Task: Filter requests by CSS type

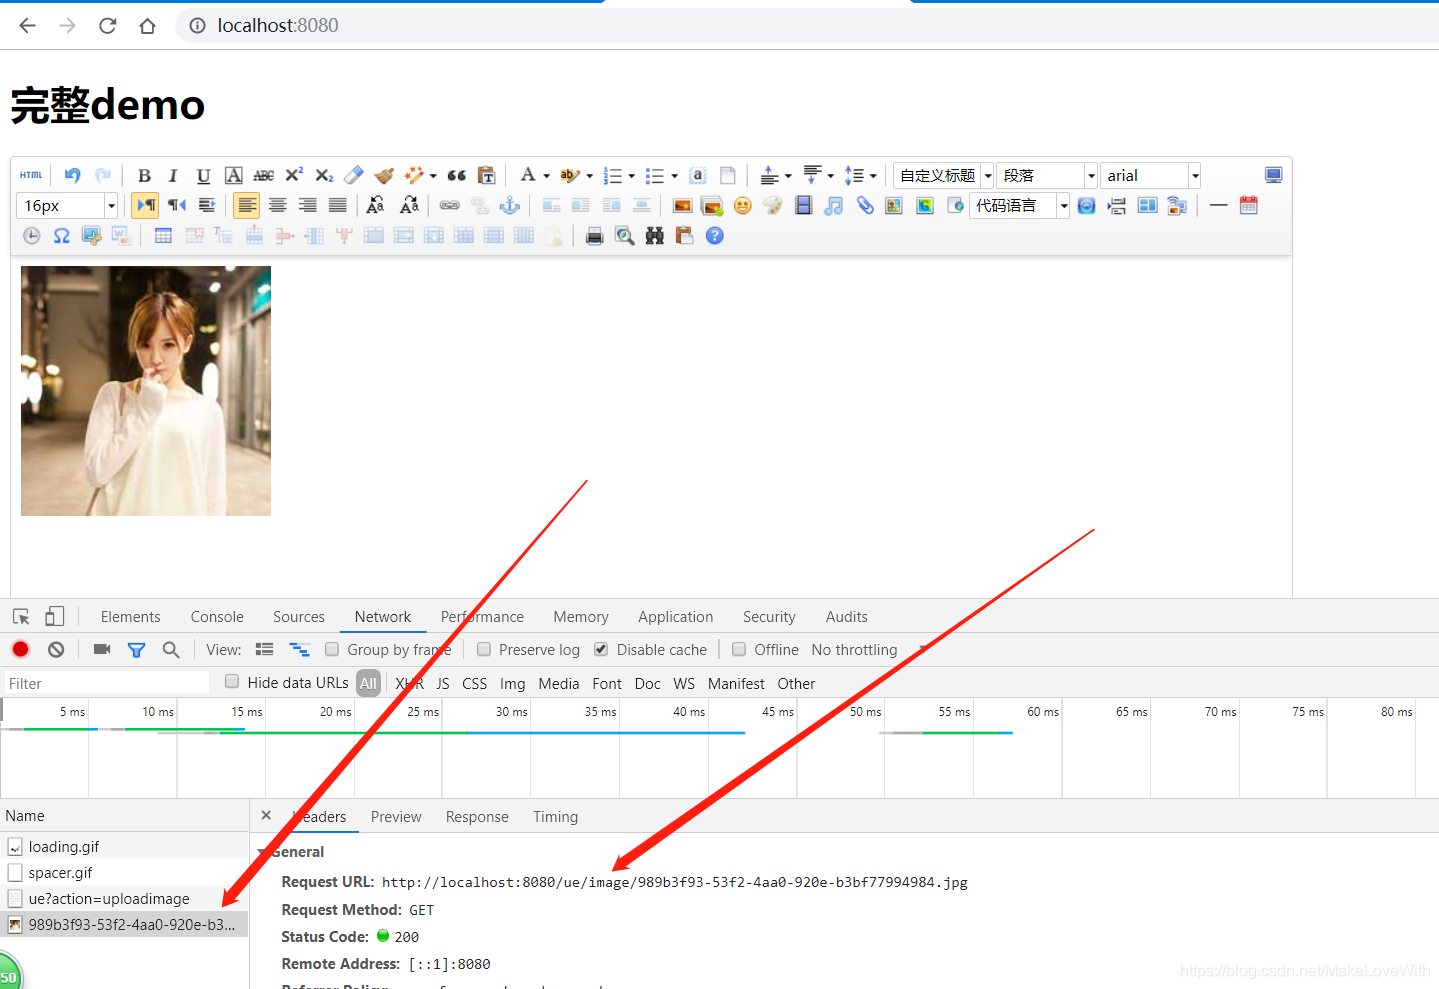Action: 474,684
